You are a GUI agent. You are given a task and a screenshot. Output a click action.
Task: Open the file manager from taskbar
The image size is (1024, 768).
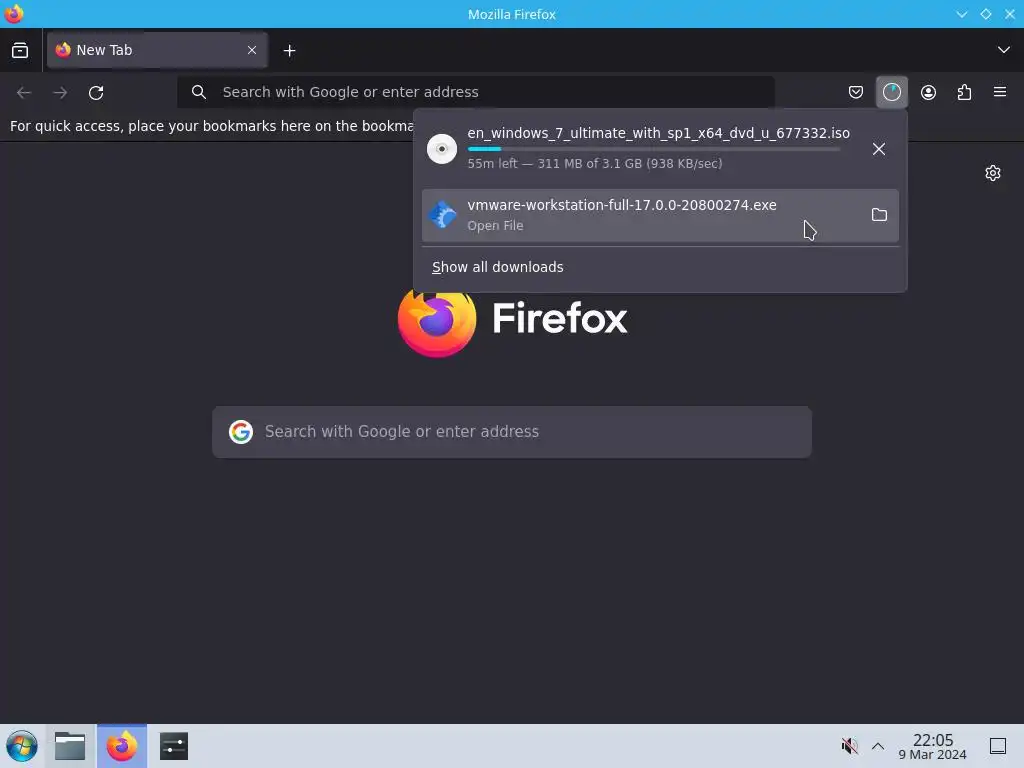[70, 746]
